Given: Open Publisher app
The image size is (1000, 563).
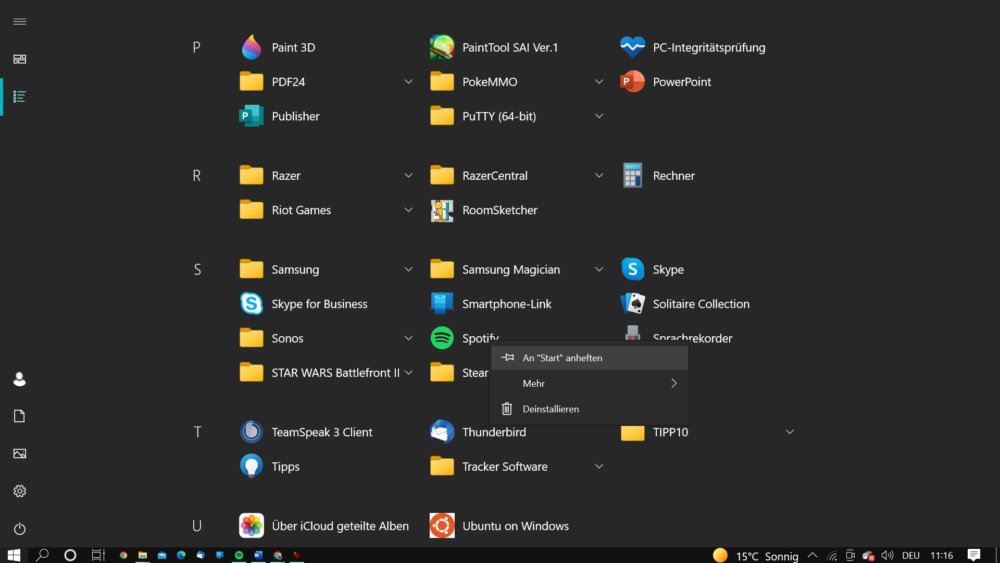Looking at the screenshot, I should pos(279,116).
